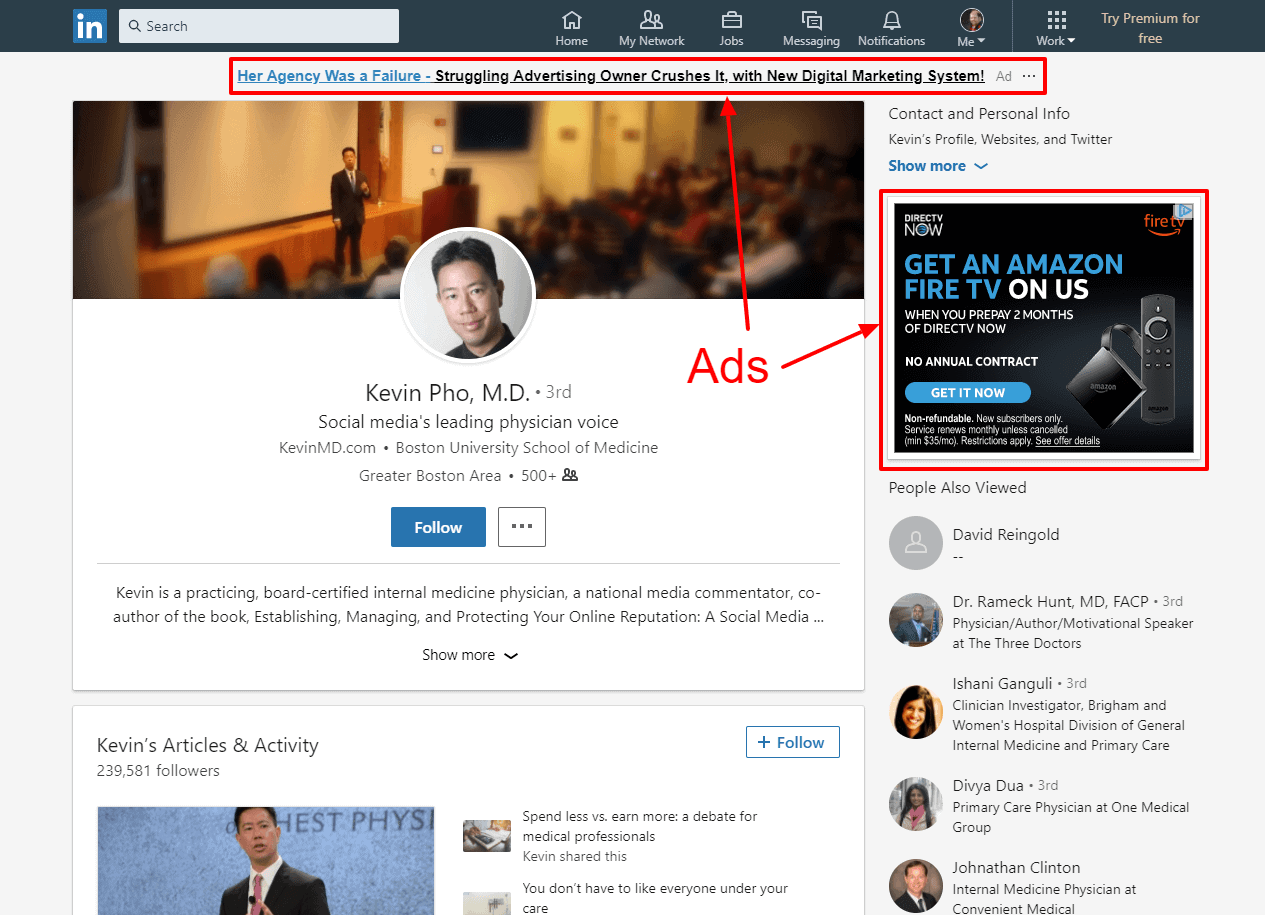
Task: Open 'You don't have to like everyone' article
Action: point(655,897)
